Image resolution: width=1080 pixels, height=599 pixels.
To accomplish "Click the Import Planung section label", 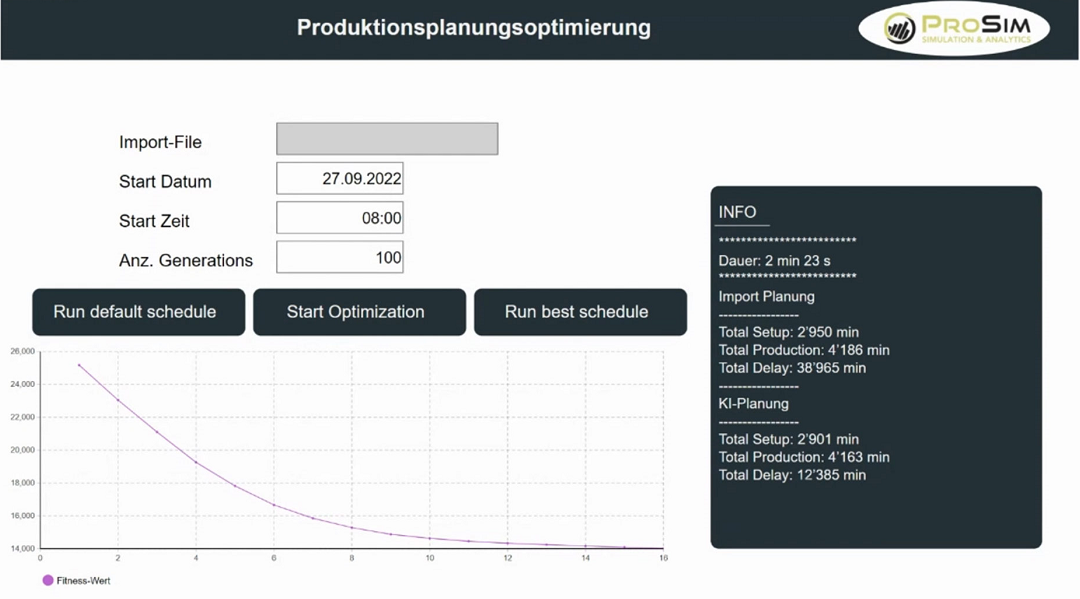I will [x=767, y=297].
